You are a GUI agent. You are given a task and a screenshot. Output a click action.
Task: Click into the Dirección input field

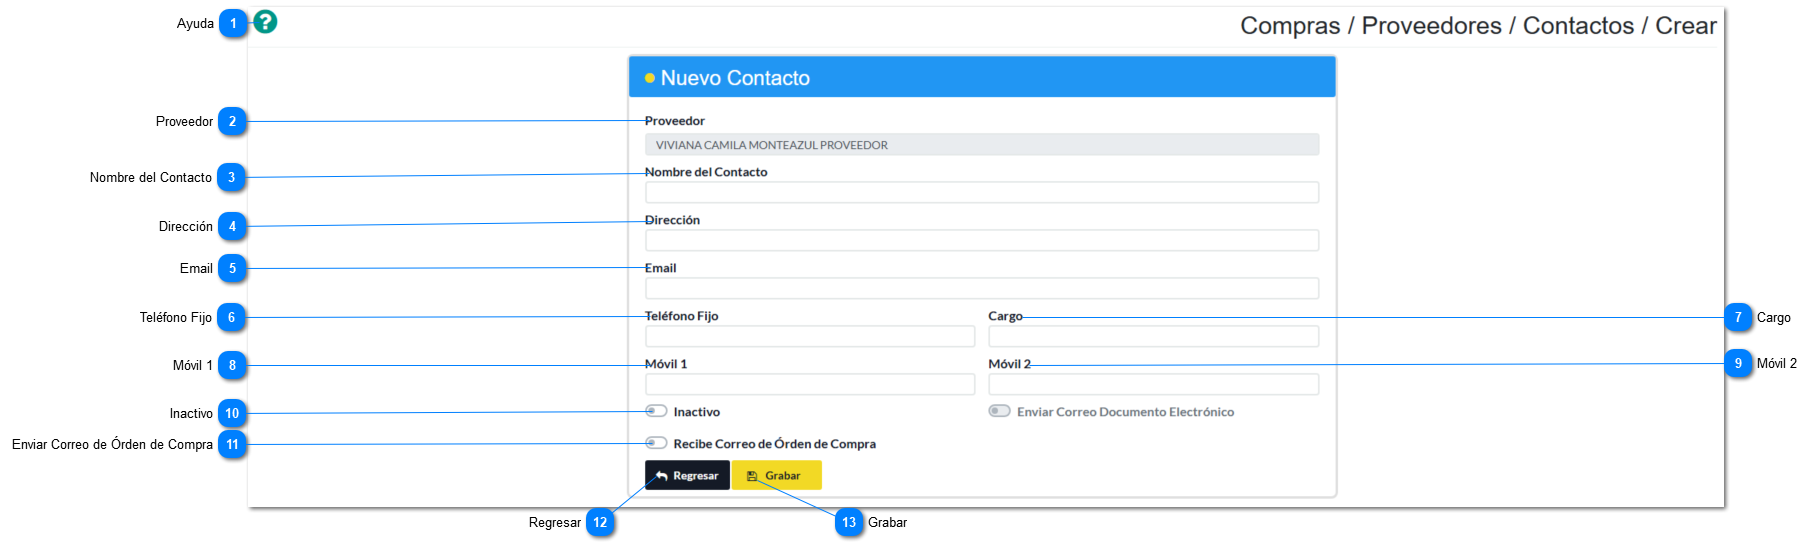pyautogui.click(x=982, y=240)
